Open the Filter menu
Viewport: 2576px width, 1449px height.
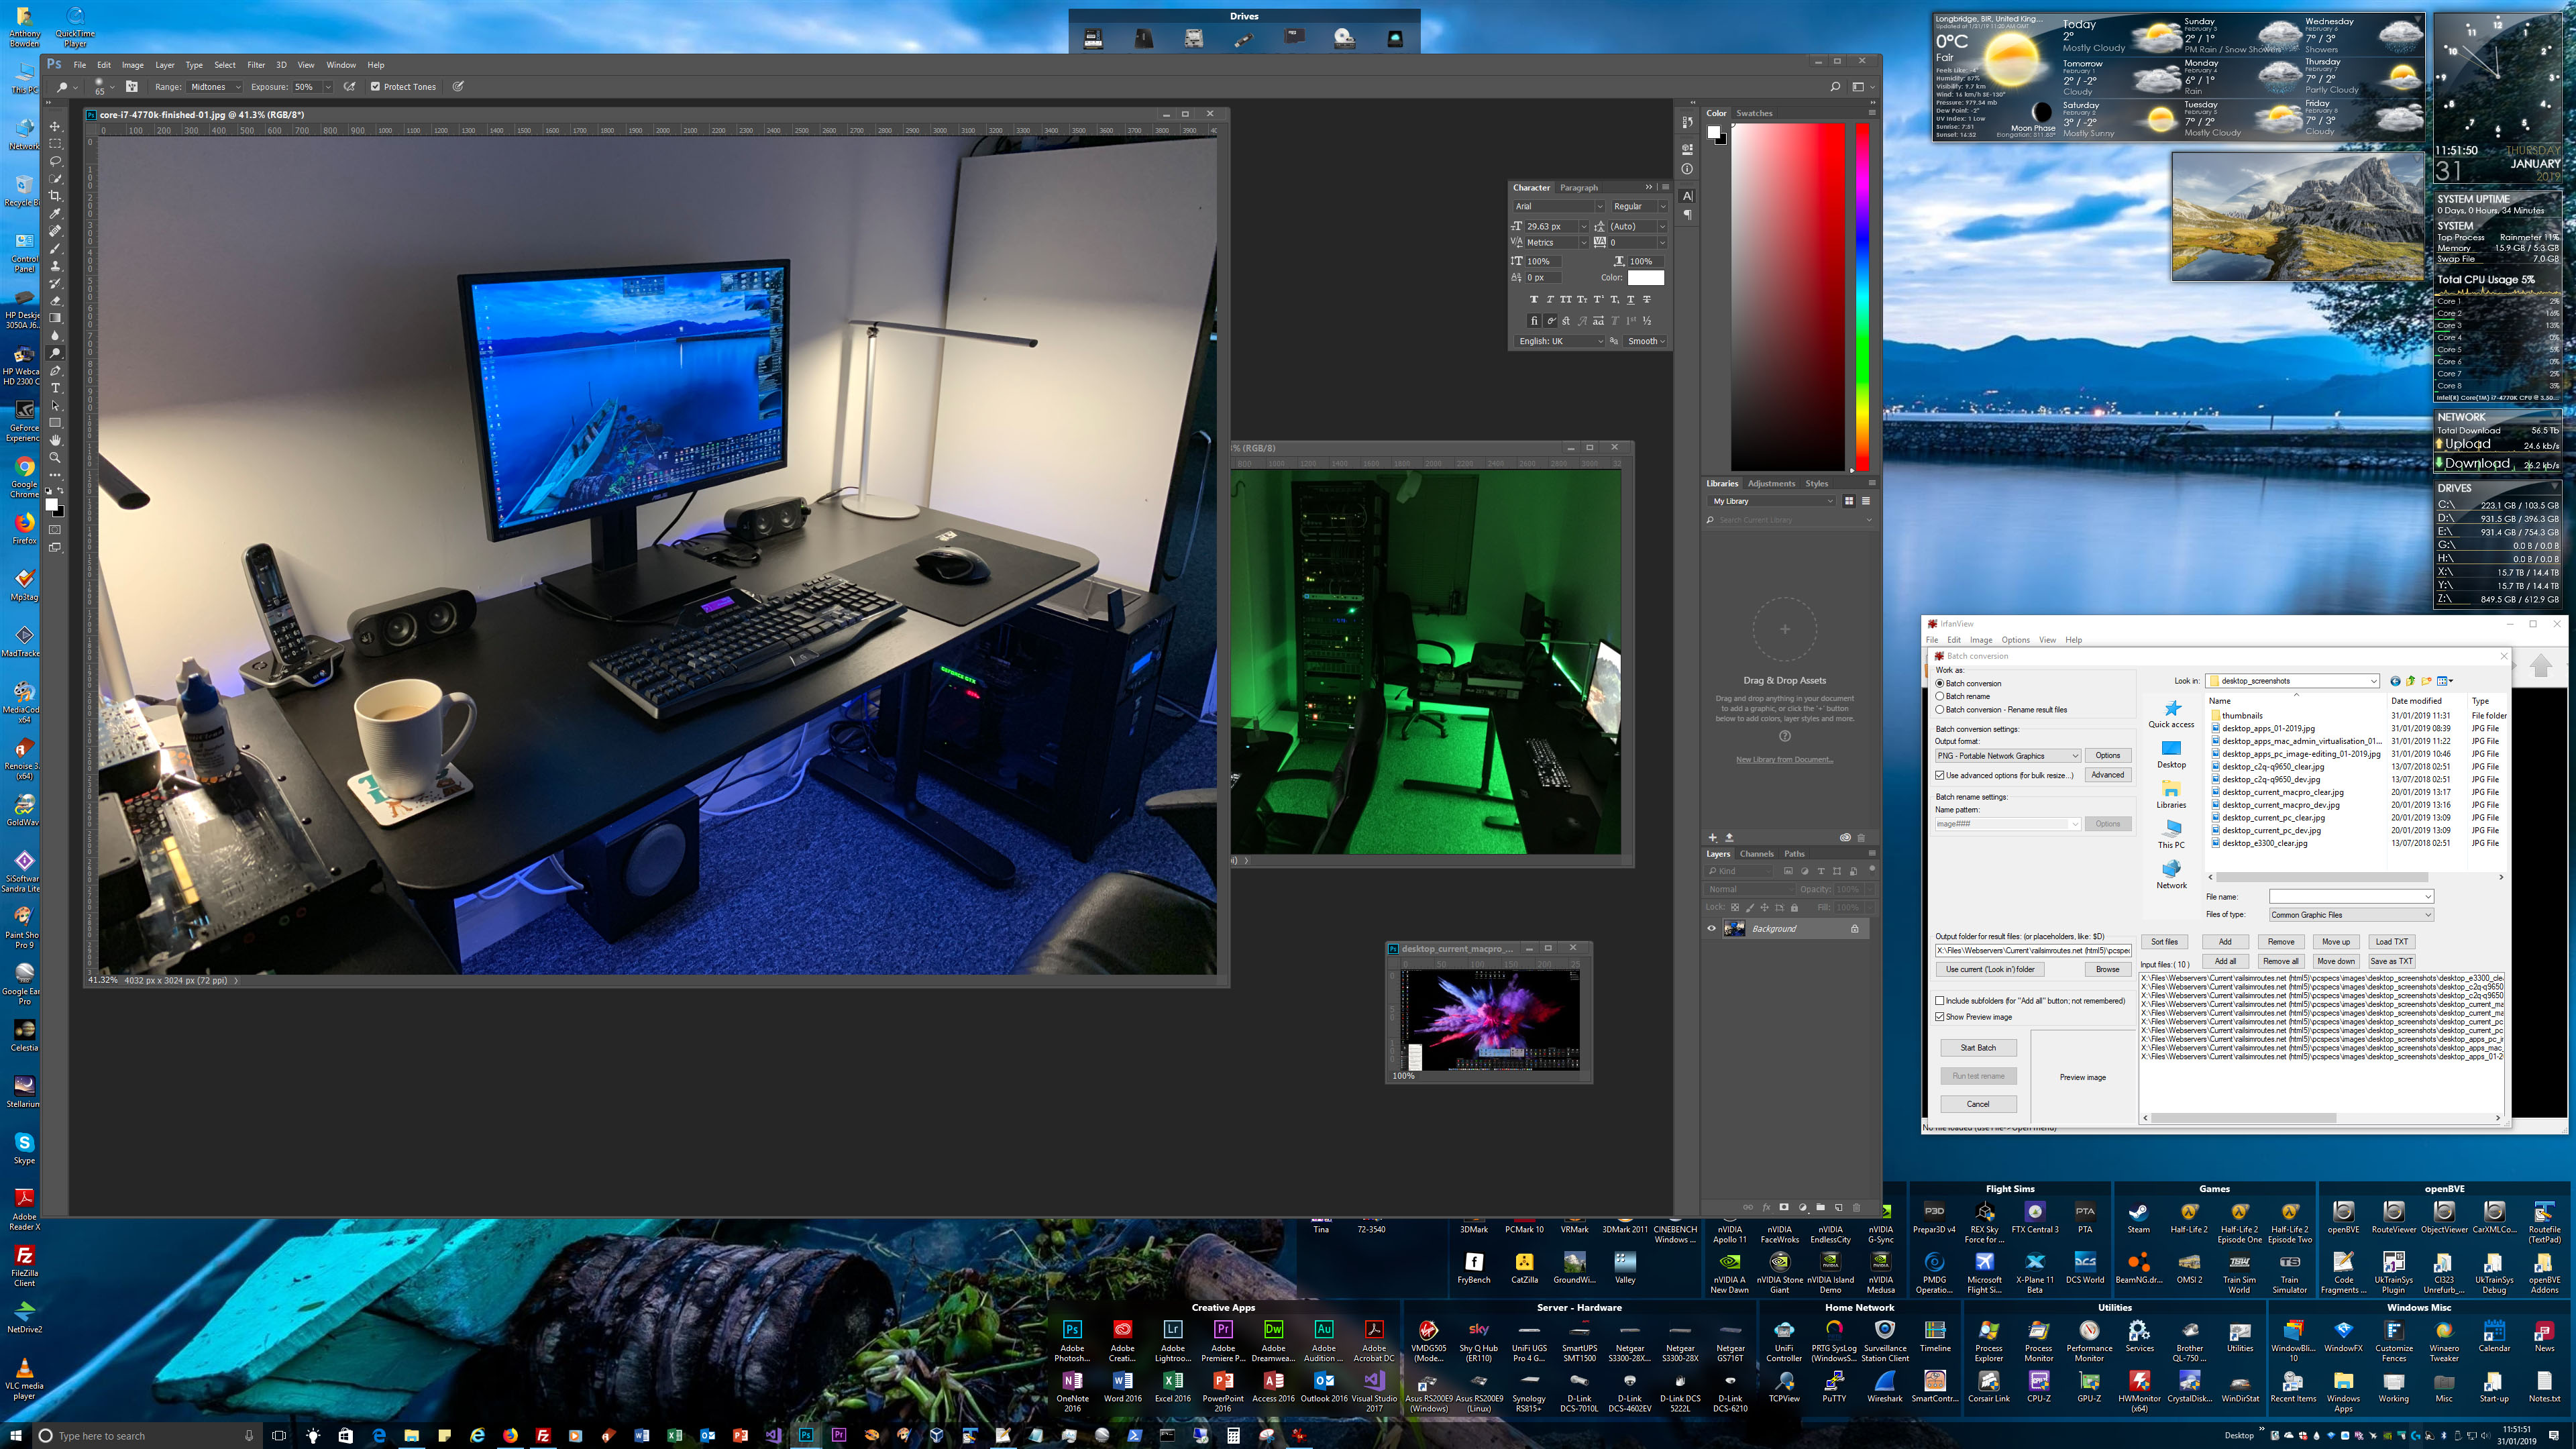256,65
